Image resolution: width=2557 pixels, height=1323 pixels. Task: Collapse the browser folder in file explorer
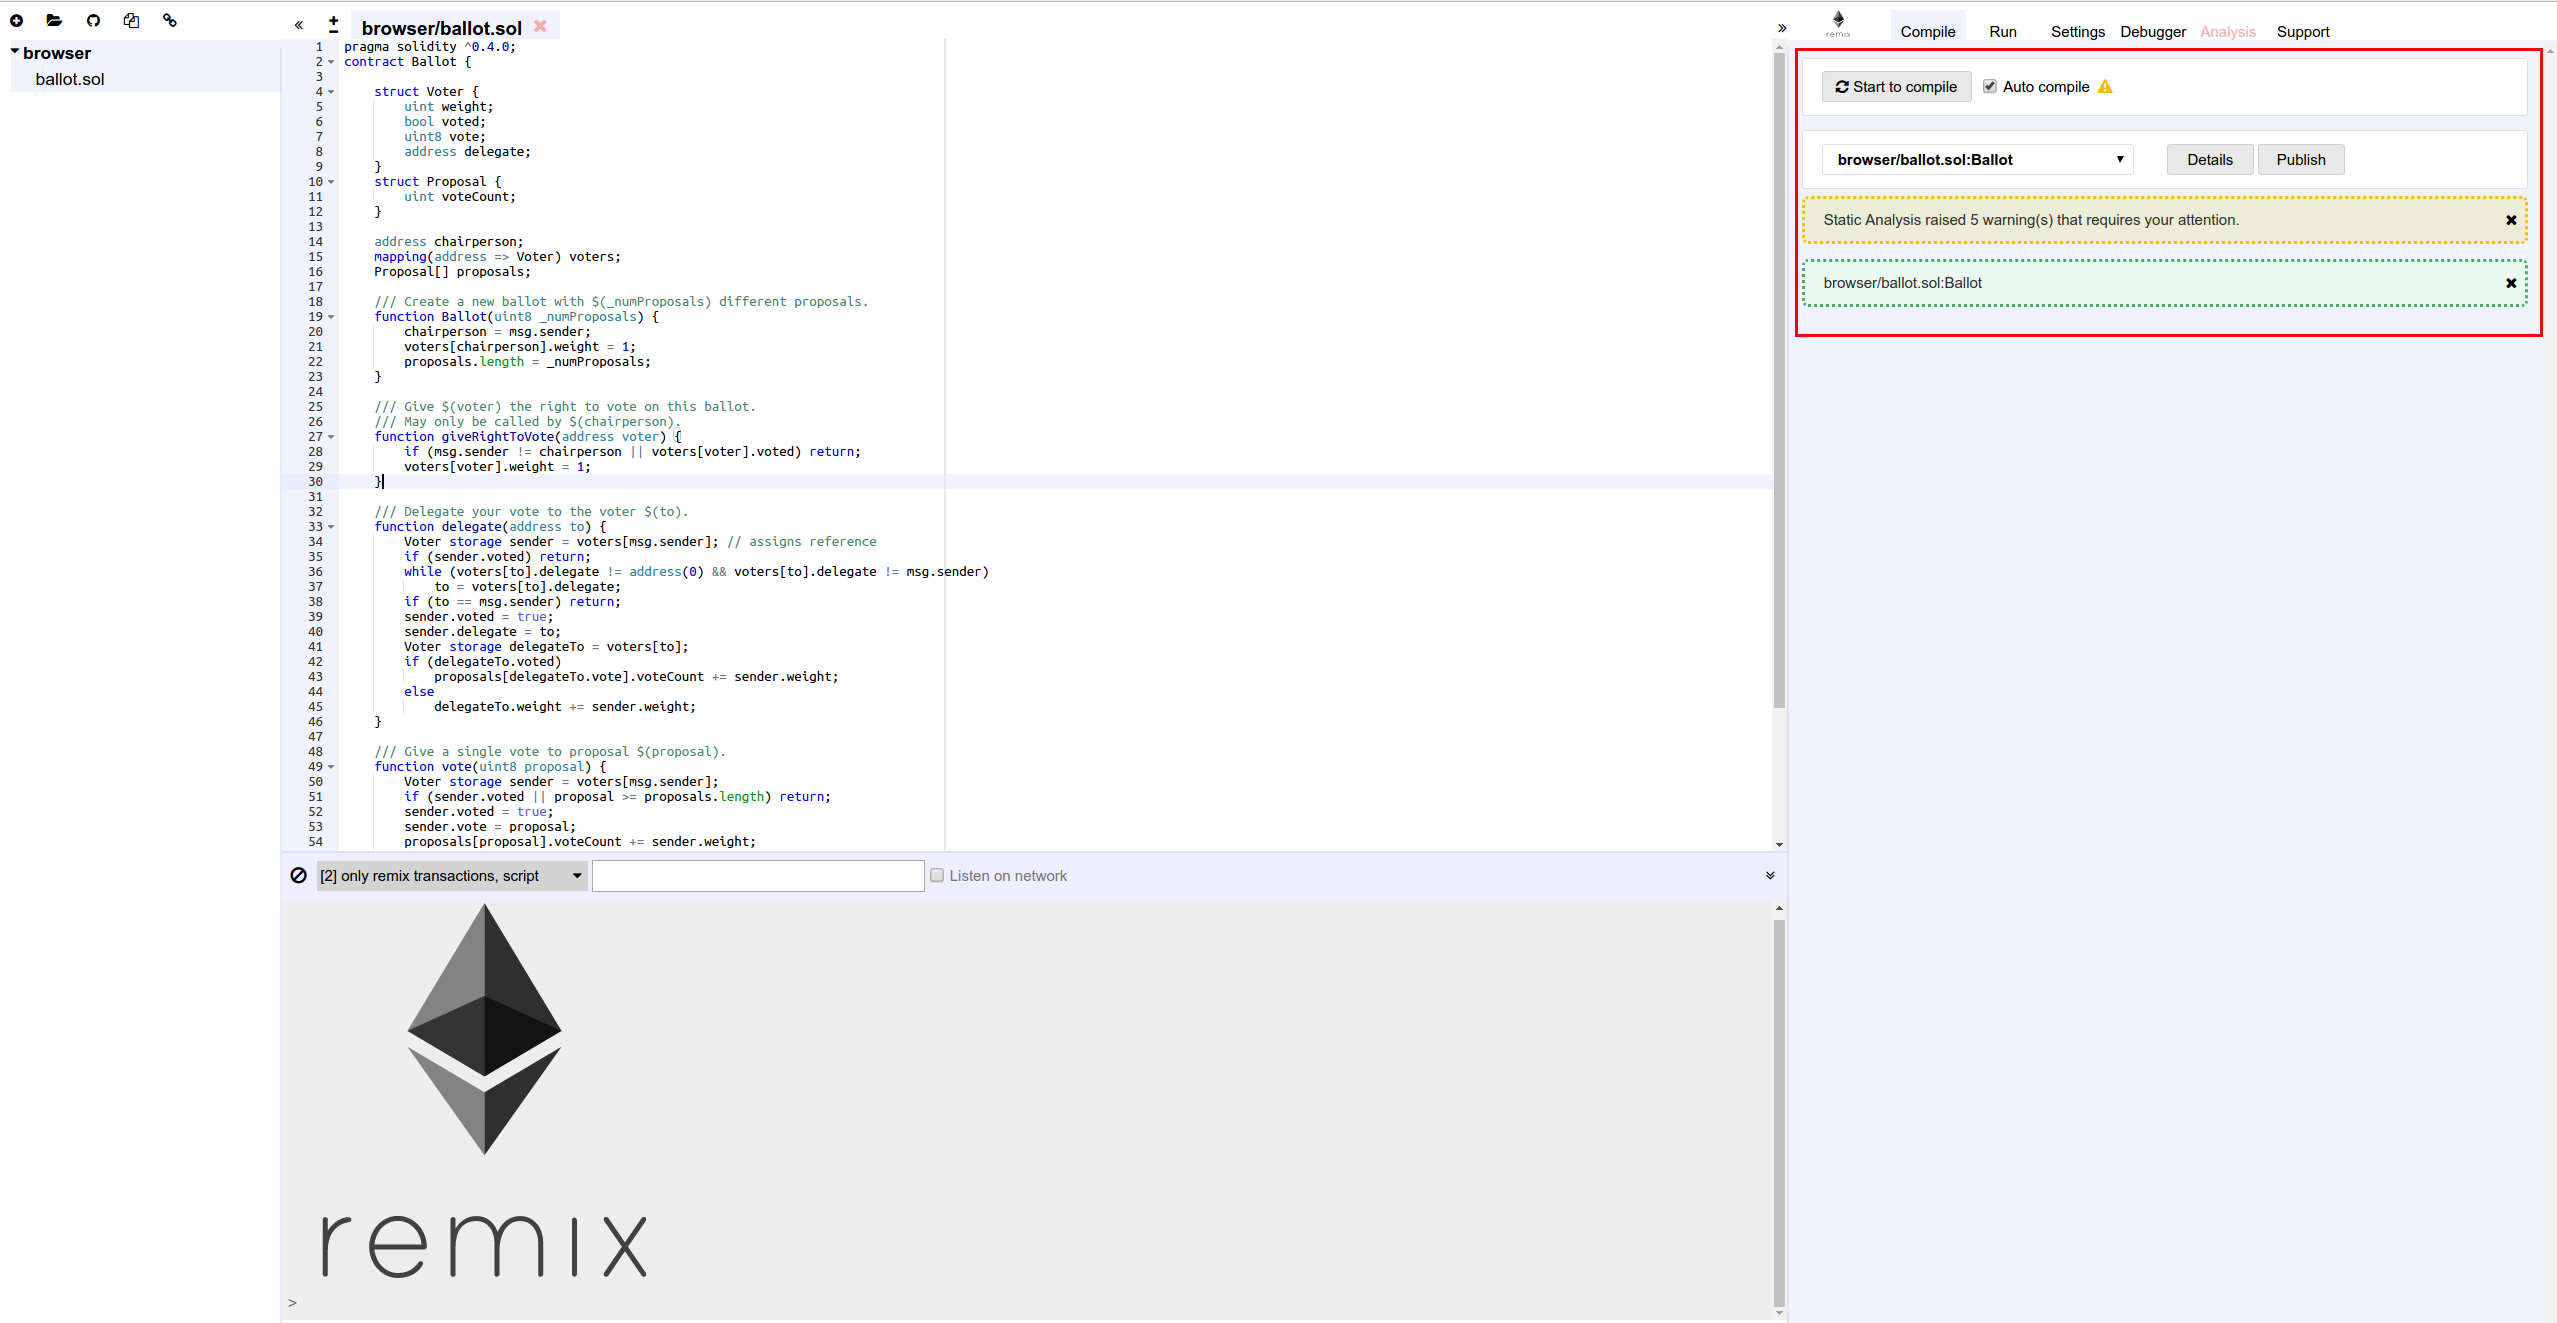(15, 51)
